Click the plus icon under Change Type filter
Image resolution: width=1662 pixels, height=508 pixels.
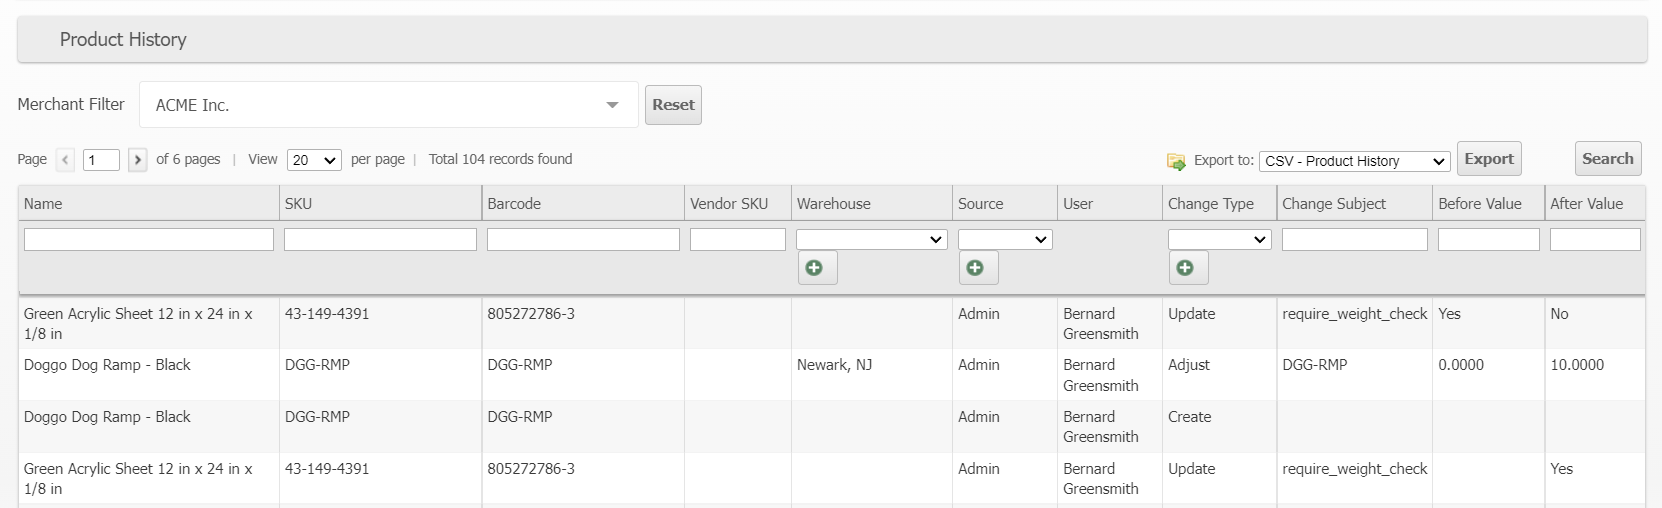click(1187, 268)
